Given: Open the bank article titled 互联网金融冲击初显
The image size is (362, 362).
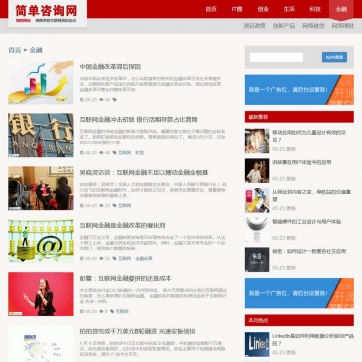Looking at the screenshot, I should 139,119.
